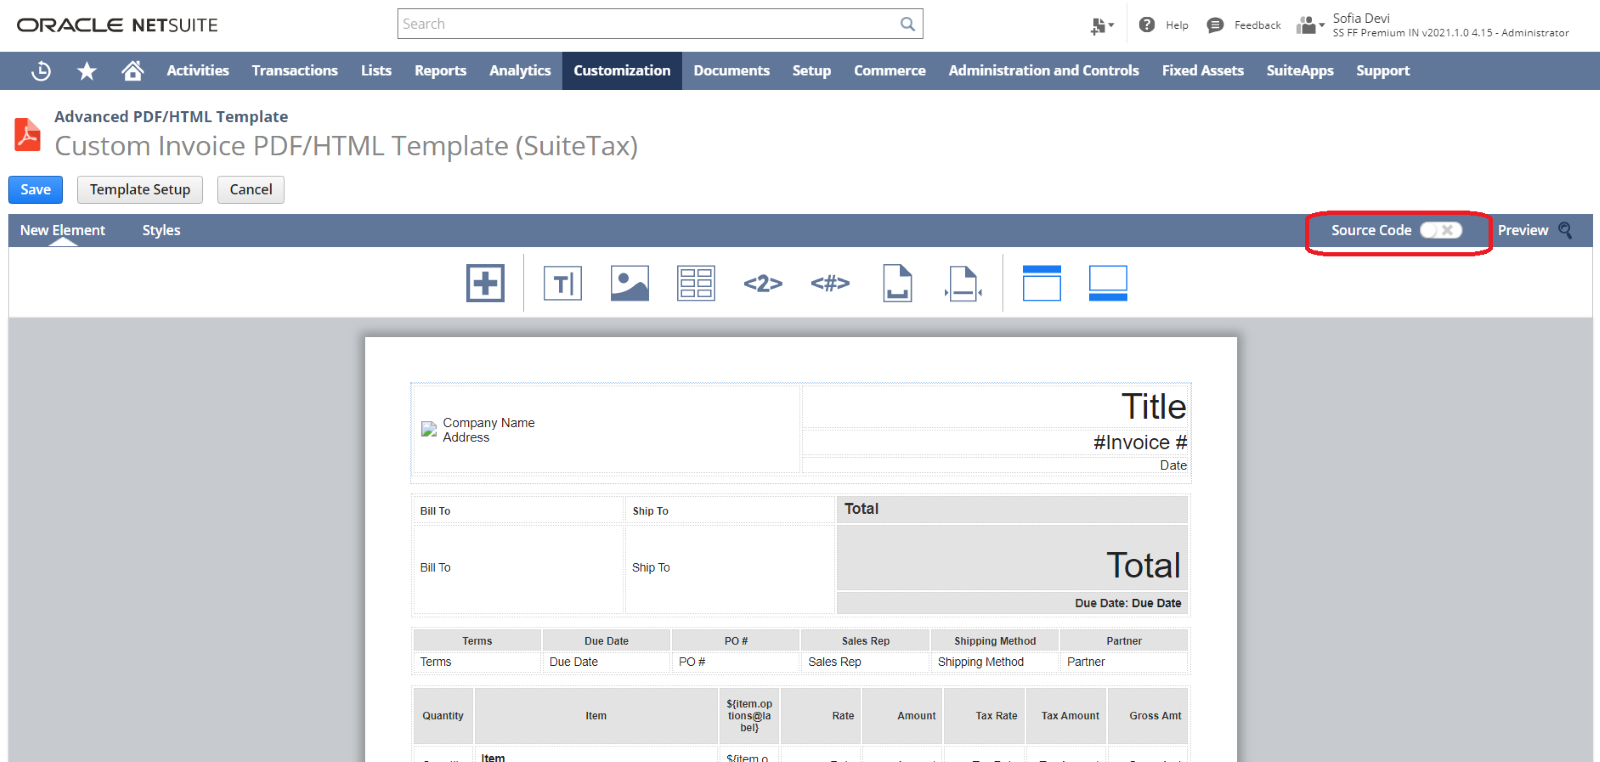Image resolution: width=1600 pixels, height=762 pixels.
Task: Click the add new element plus icon
Action: tap(485, 283)
